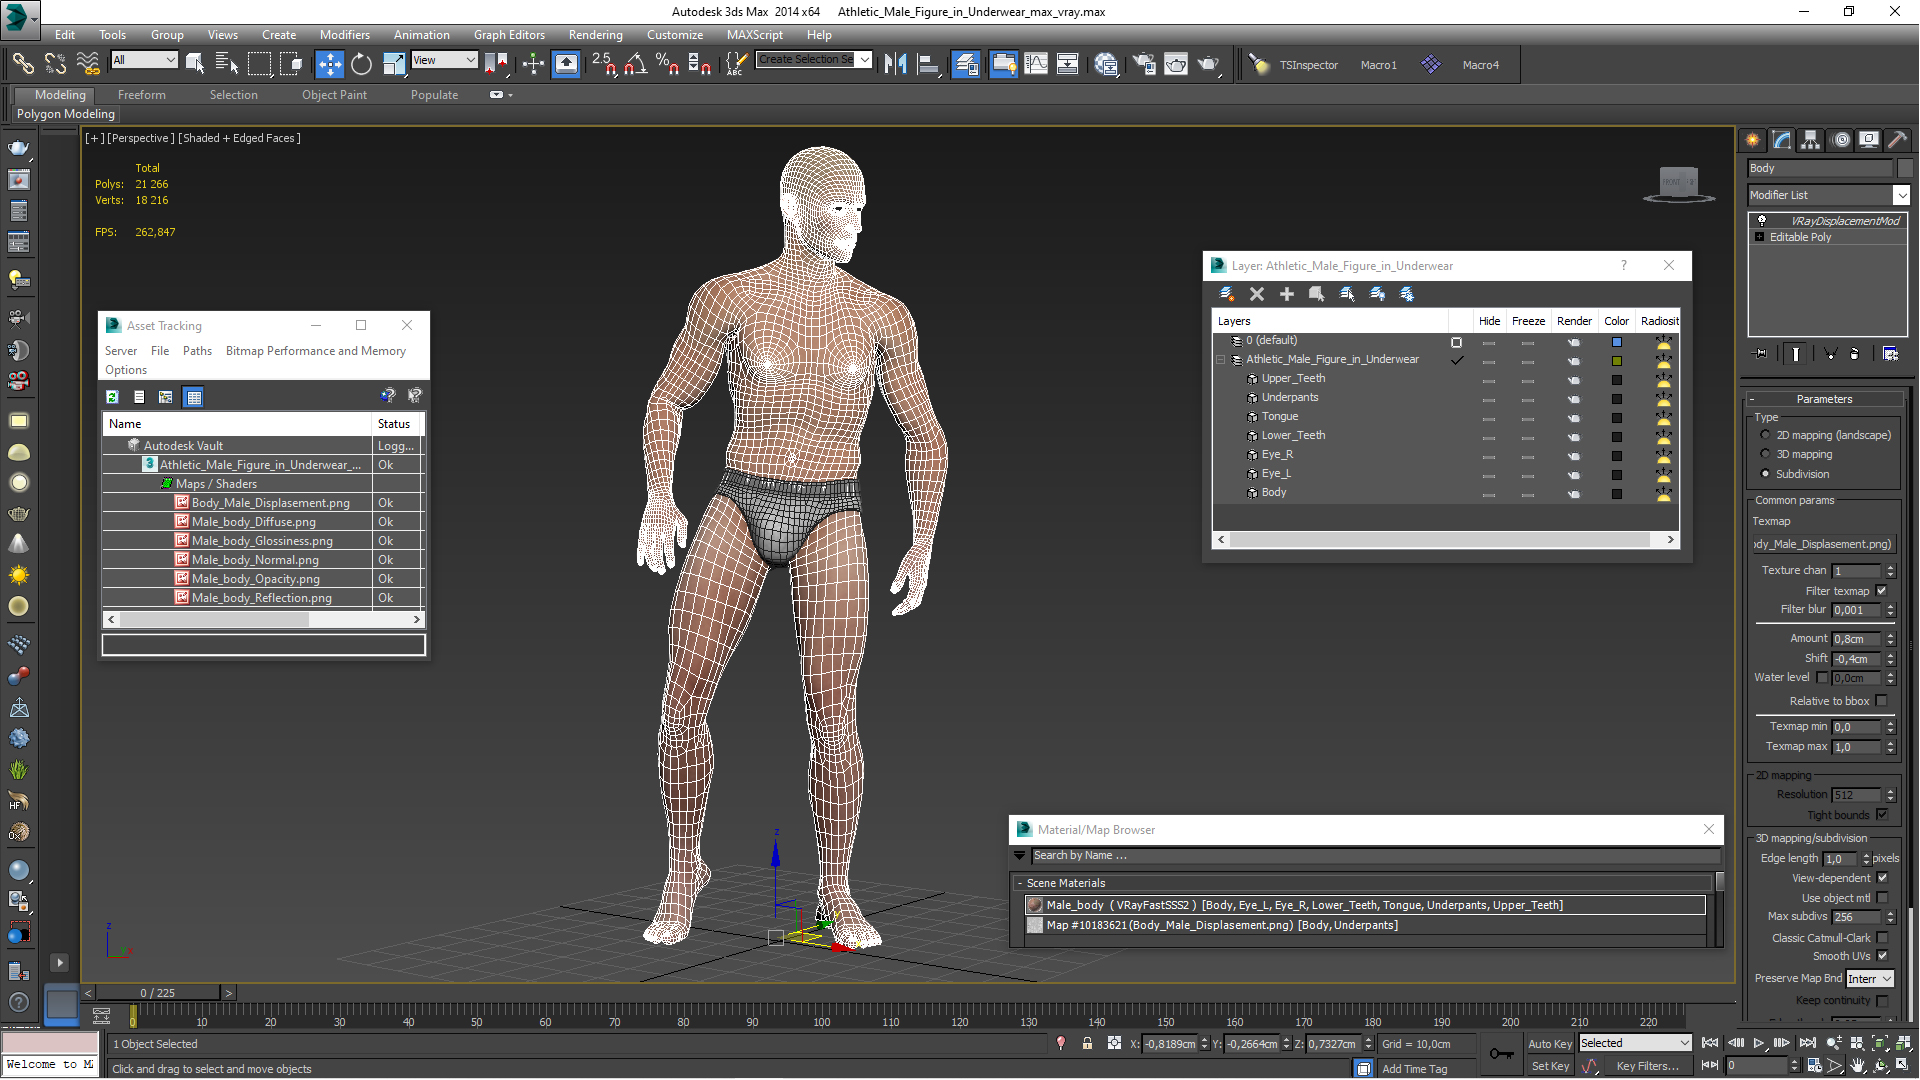Screen dimensions: 1920x1080
Task: Click the Delete layer icon
Action: (1257, 294)
